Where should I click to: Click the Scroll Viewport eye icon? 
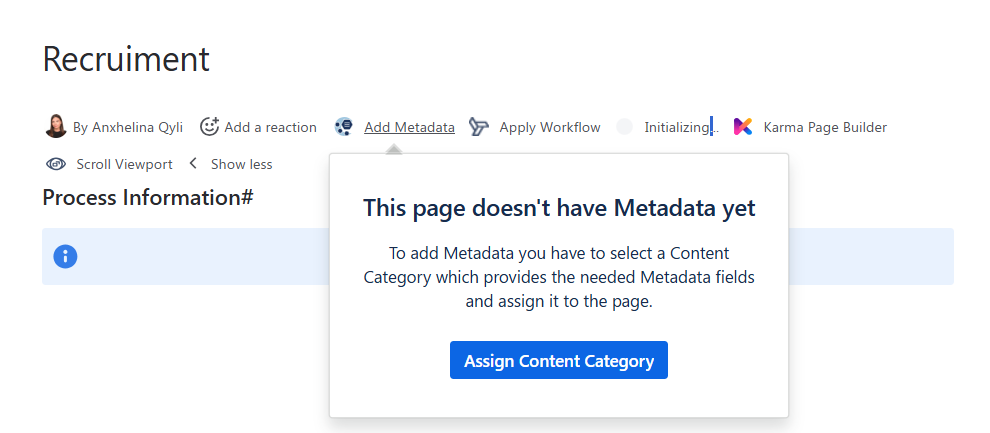click(x=56, y=164)
